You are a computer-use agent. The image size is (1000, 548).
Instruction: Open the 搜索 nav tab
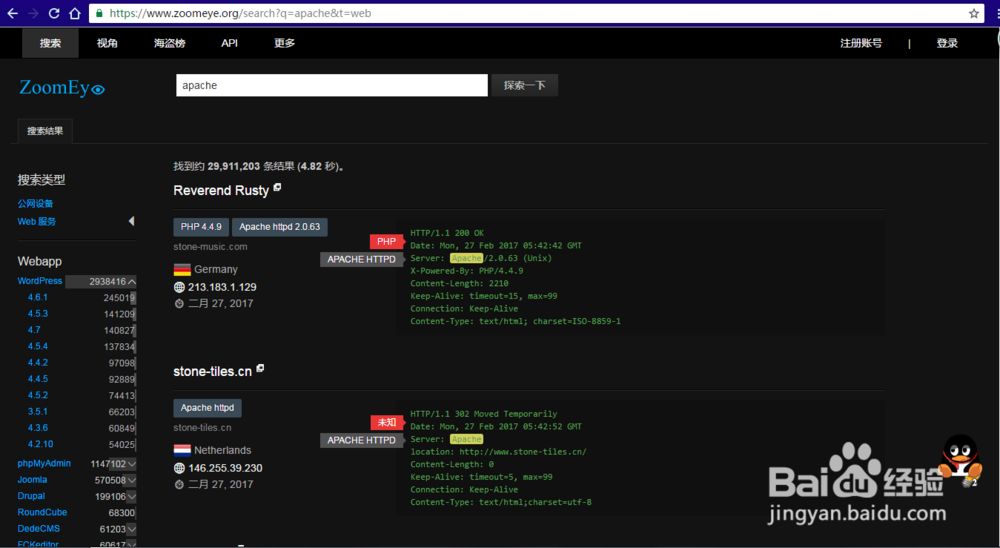click(x=50, y=43)
